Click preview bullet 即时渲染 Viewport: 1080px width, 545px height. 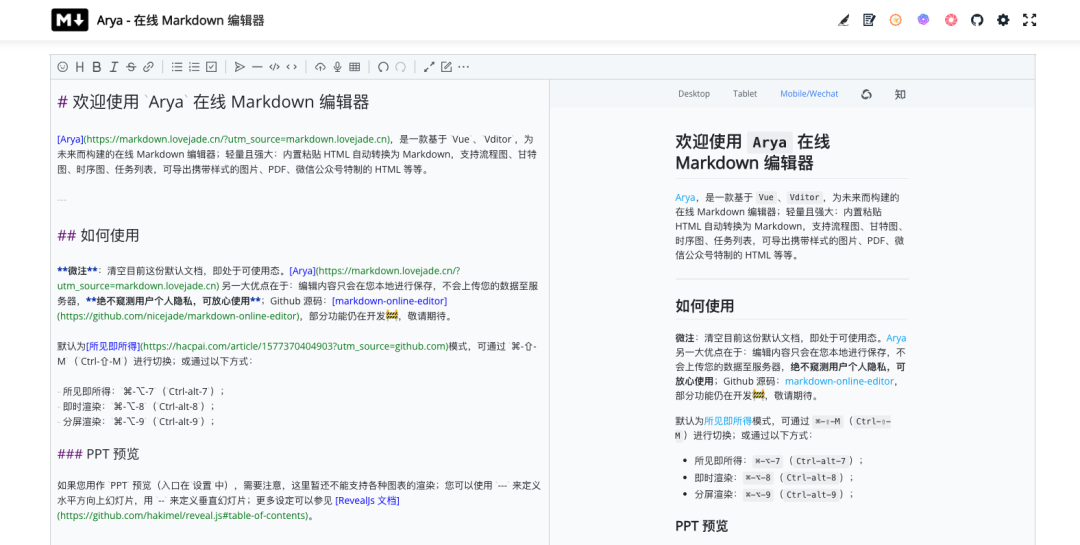point(774,477)
